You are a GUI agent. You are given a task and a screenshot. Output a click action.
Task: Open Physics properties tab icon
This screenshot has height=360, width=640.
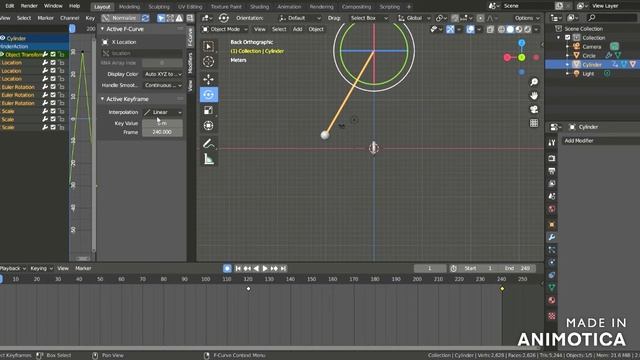[x=552, y=262]
